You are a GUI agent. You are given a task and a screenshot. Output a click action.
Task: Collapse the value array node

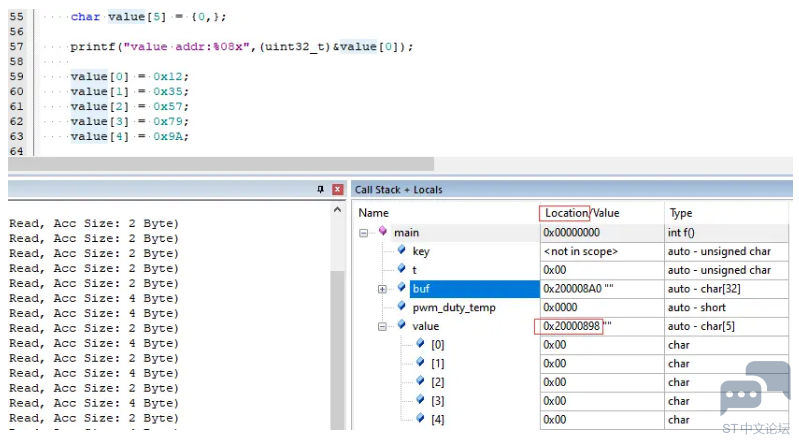[x=382, y=327]
